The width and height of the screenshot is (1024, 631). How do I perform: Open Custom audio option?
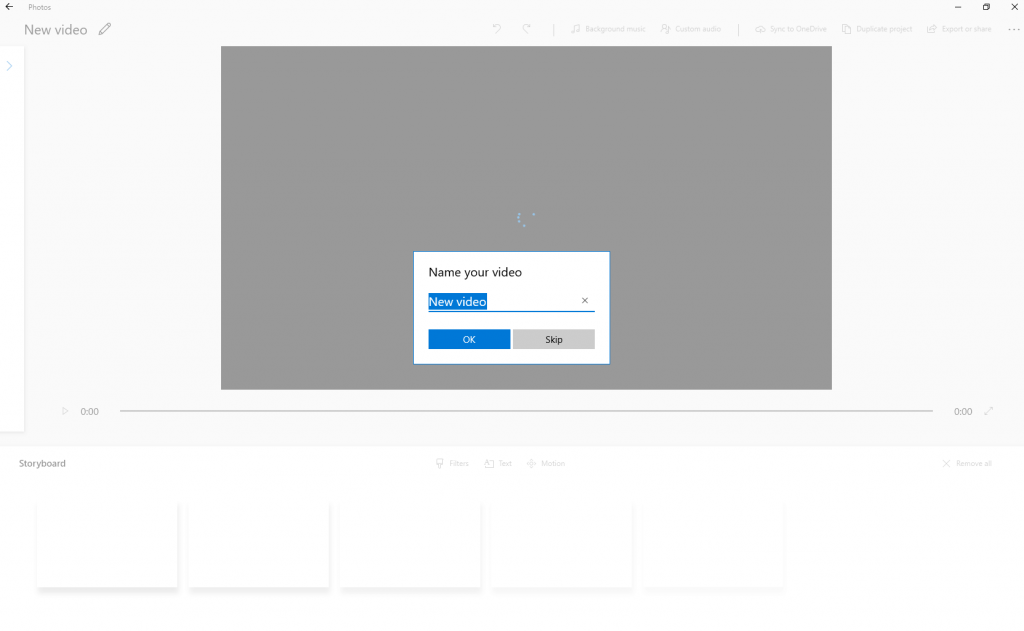point(690,29)
